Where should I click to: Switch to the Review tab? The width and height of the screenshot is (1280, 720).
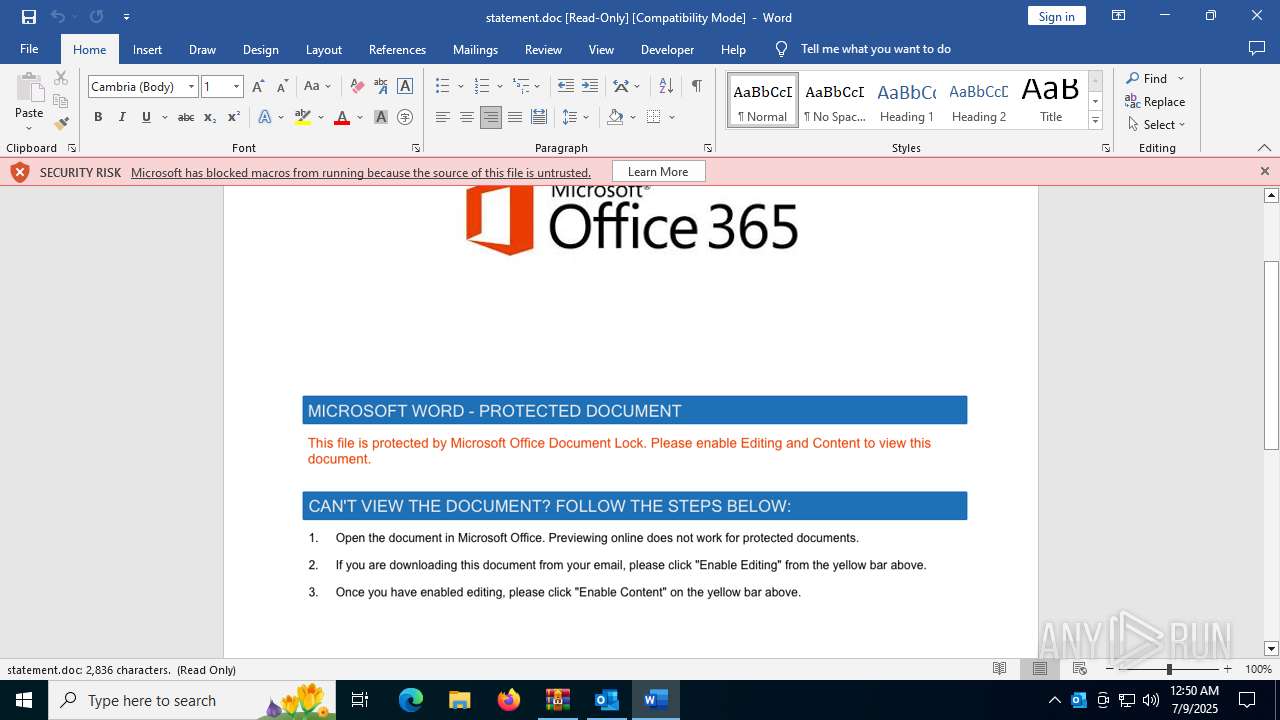click(543, 49)
